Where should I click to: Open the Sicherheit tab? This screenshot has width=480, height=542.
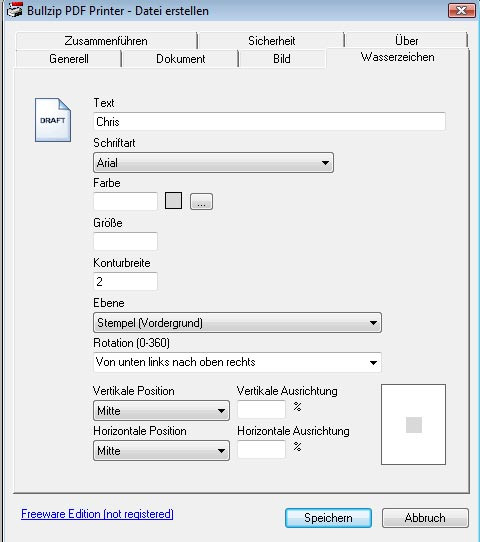point(271,41)
